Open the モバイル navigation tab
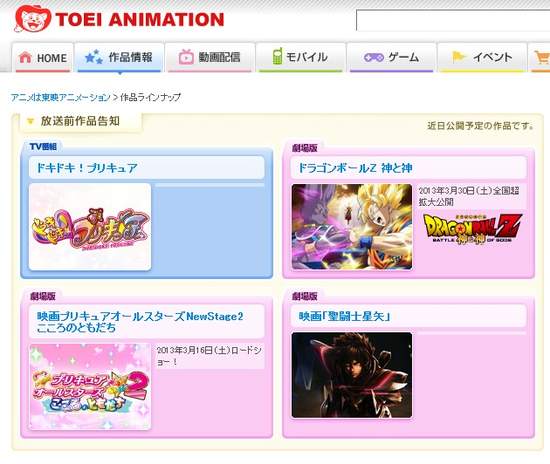Viewport: 550px width, 464px height. click(301, 57)
